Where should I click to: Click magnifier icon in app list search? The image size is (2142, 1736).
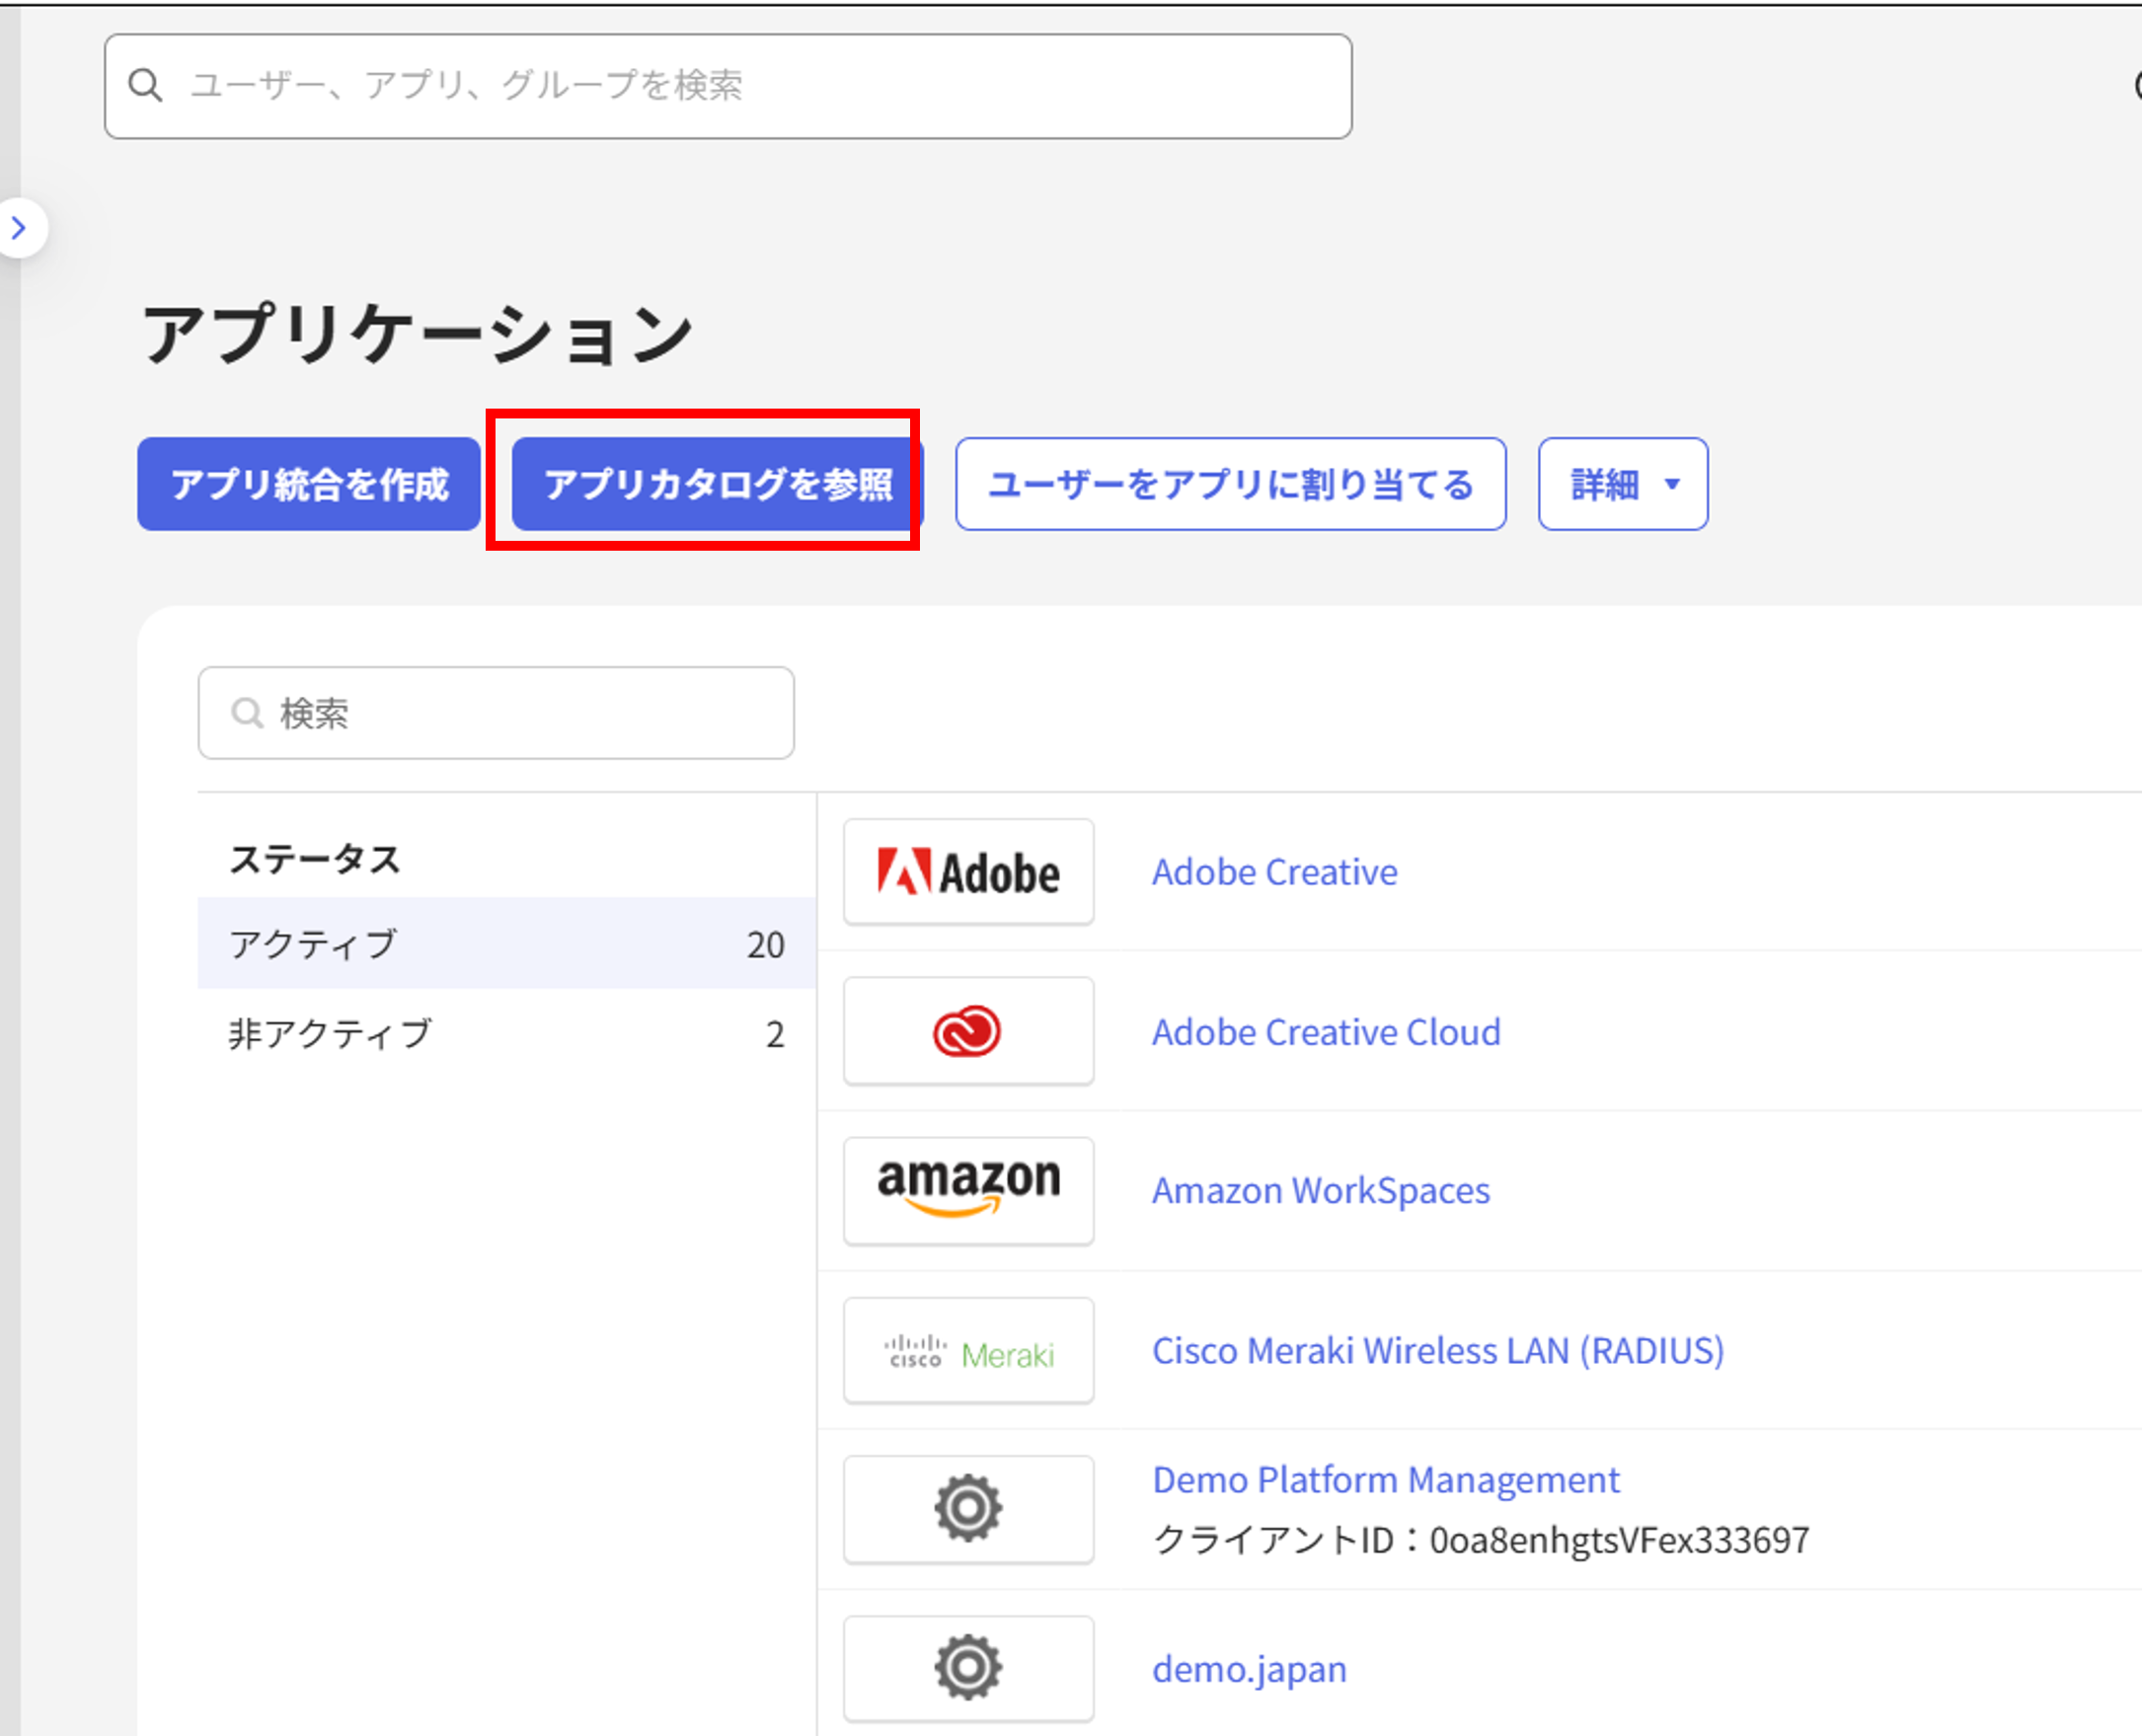[x=246, y=713]
